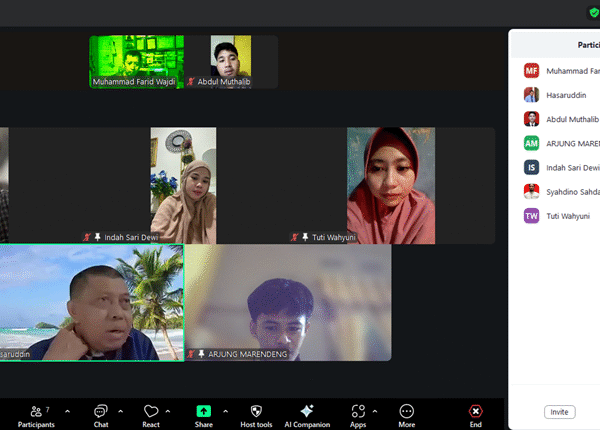Select Hasaruddin name in participants list

566,95
